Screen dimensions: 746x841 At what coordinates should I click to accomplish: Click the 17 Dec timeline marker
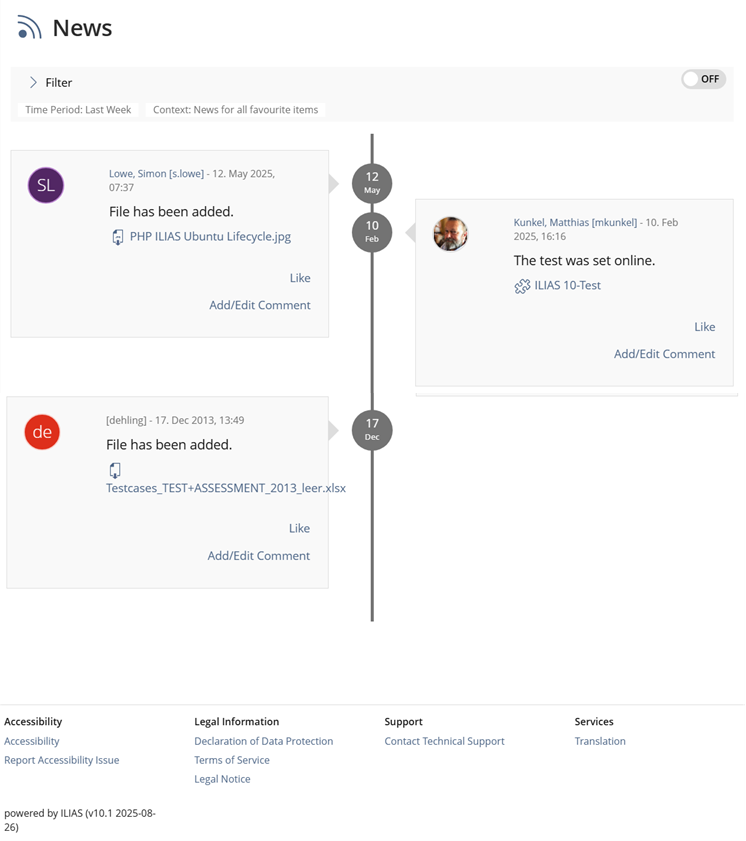coord(372,429)
